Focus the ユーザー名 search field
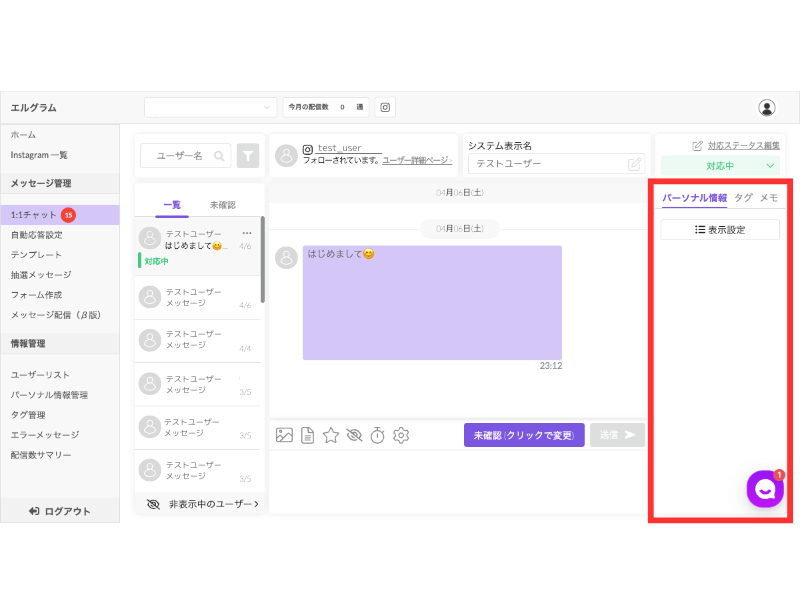 coord(186,156)
